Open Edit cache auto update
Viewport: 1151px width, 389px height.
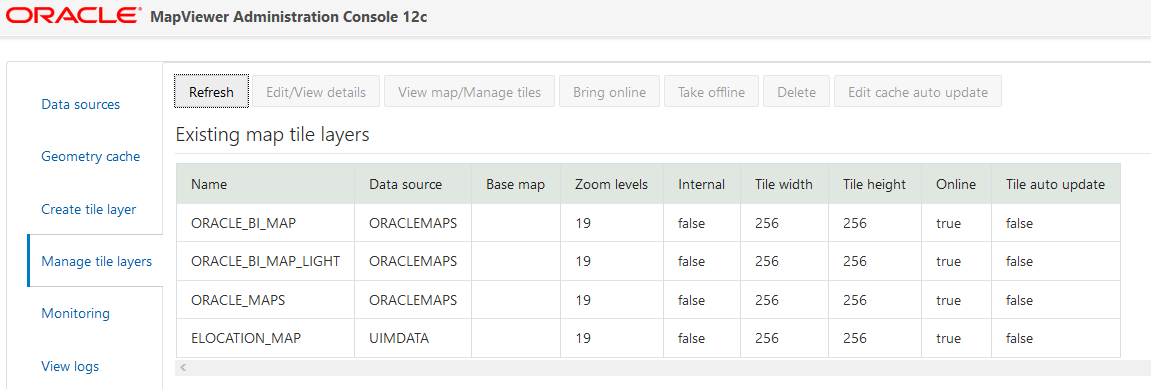click(x=918, y=92)
